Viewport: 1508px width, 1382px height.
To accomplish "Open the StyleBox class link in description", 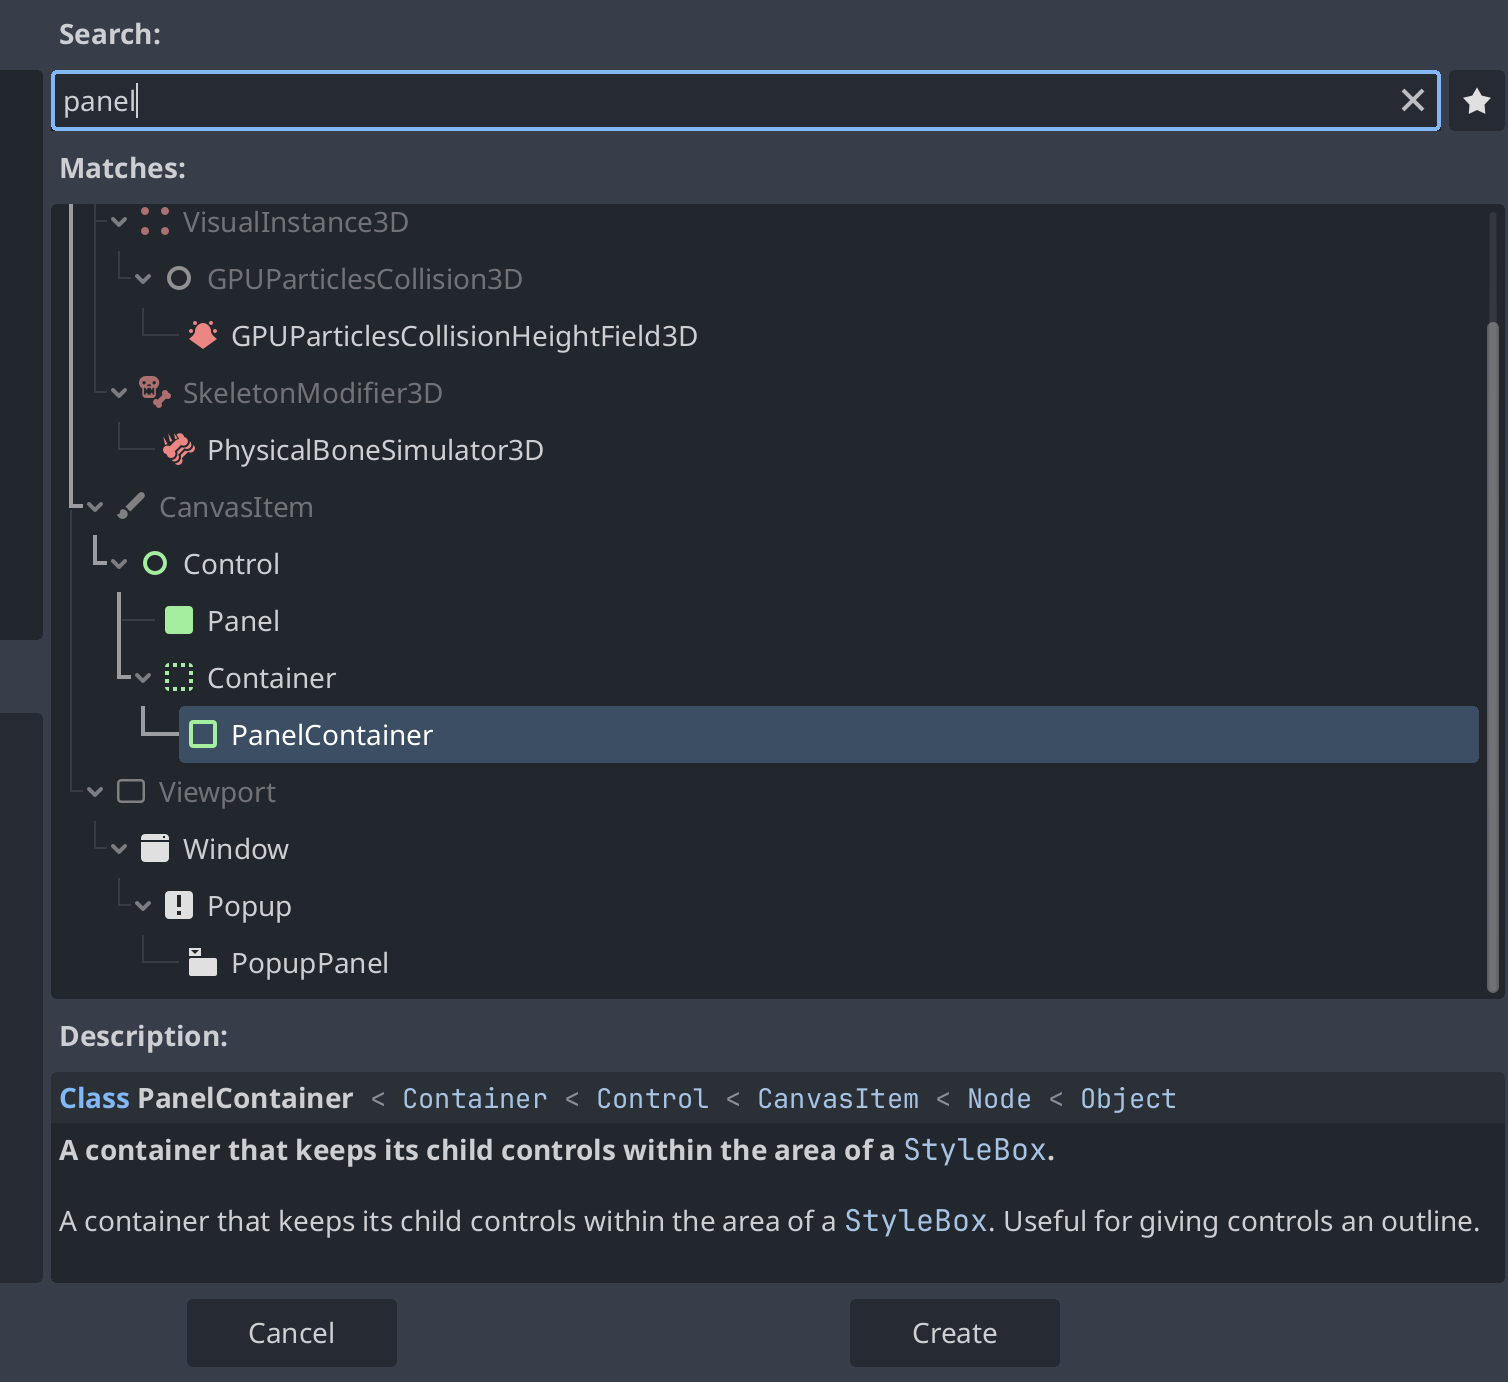I will (x=974, y=1150).
